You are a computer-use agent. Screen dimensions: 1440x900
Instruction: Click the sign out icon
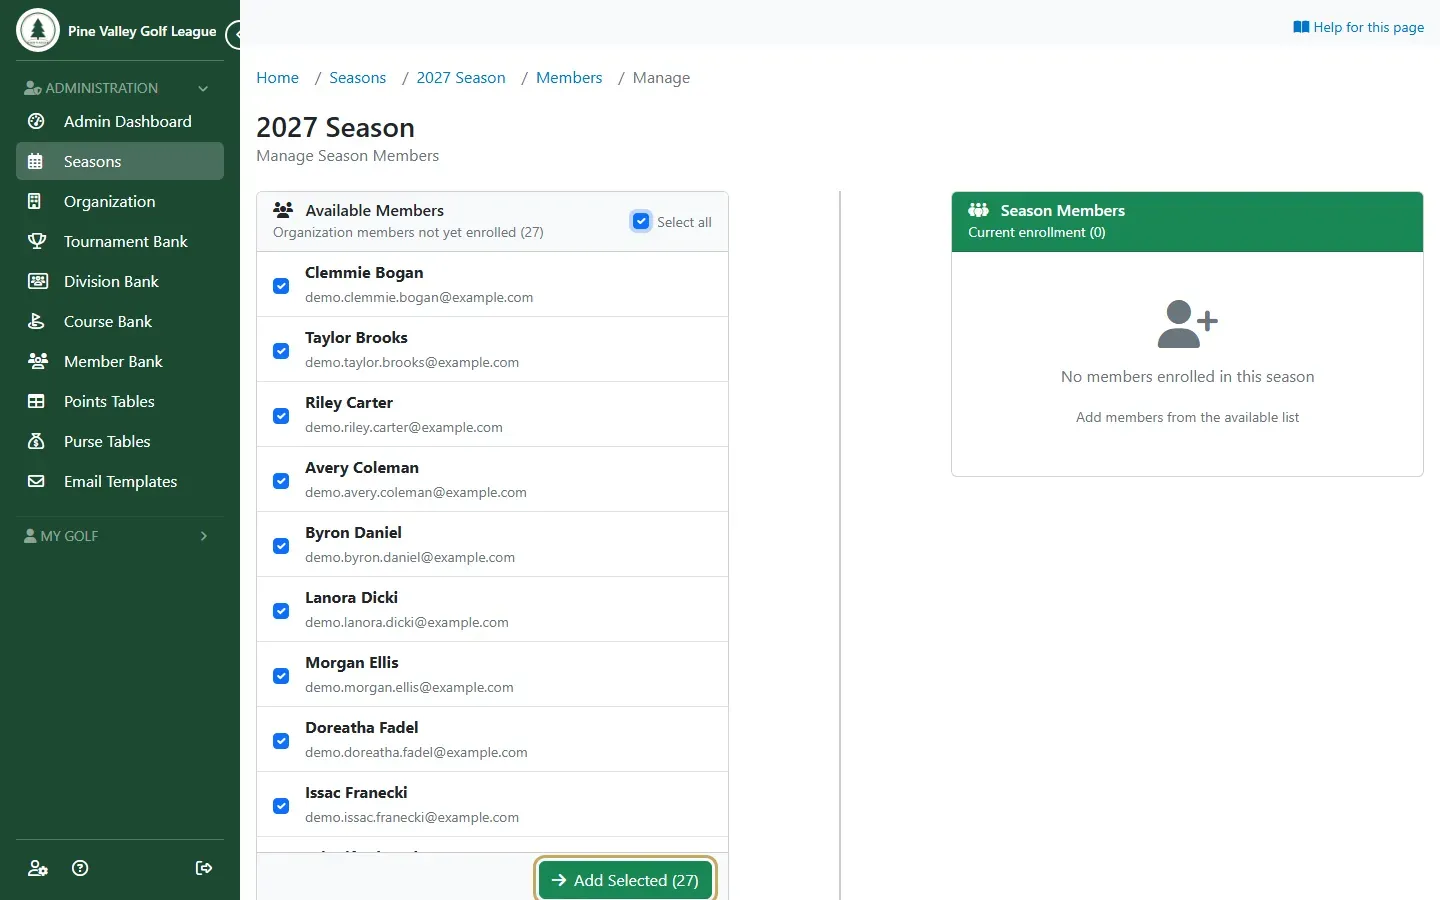[204, 868]
